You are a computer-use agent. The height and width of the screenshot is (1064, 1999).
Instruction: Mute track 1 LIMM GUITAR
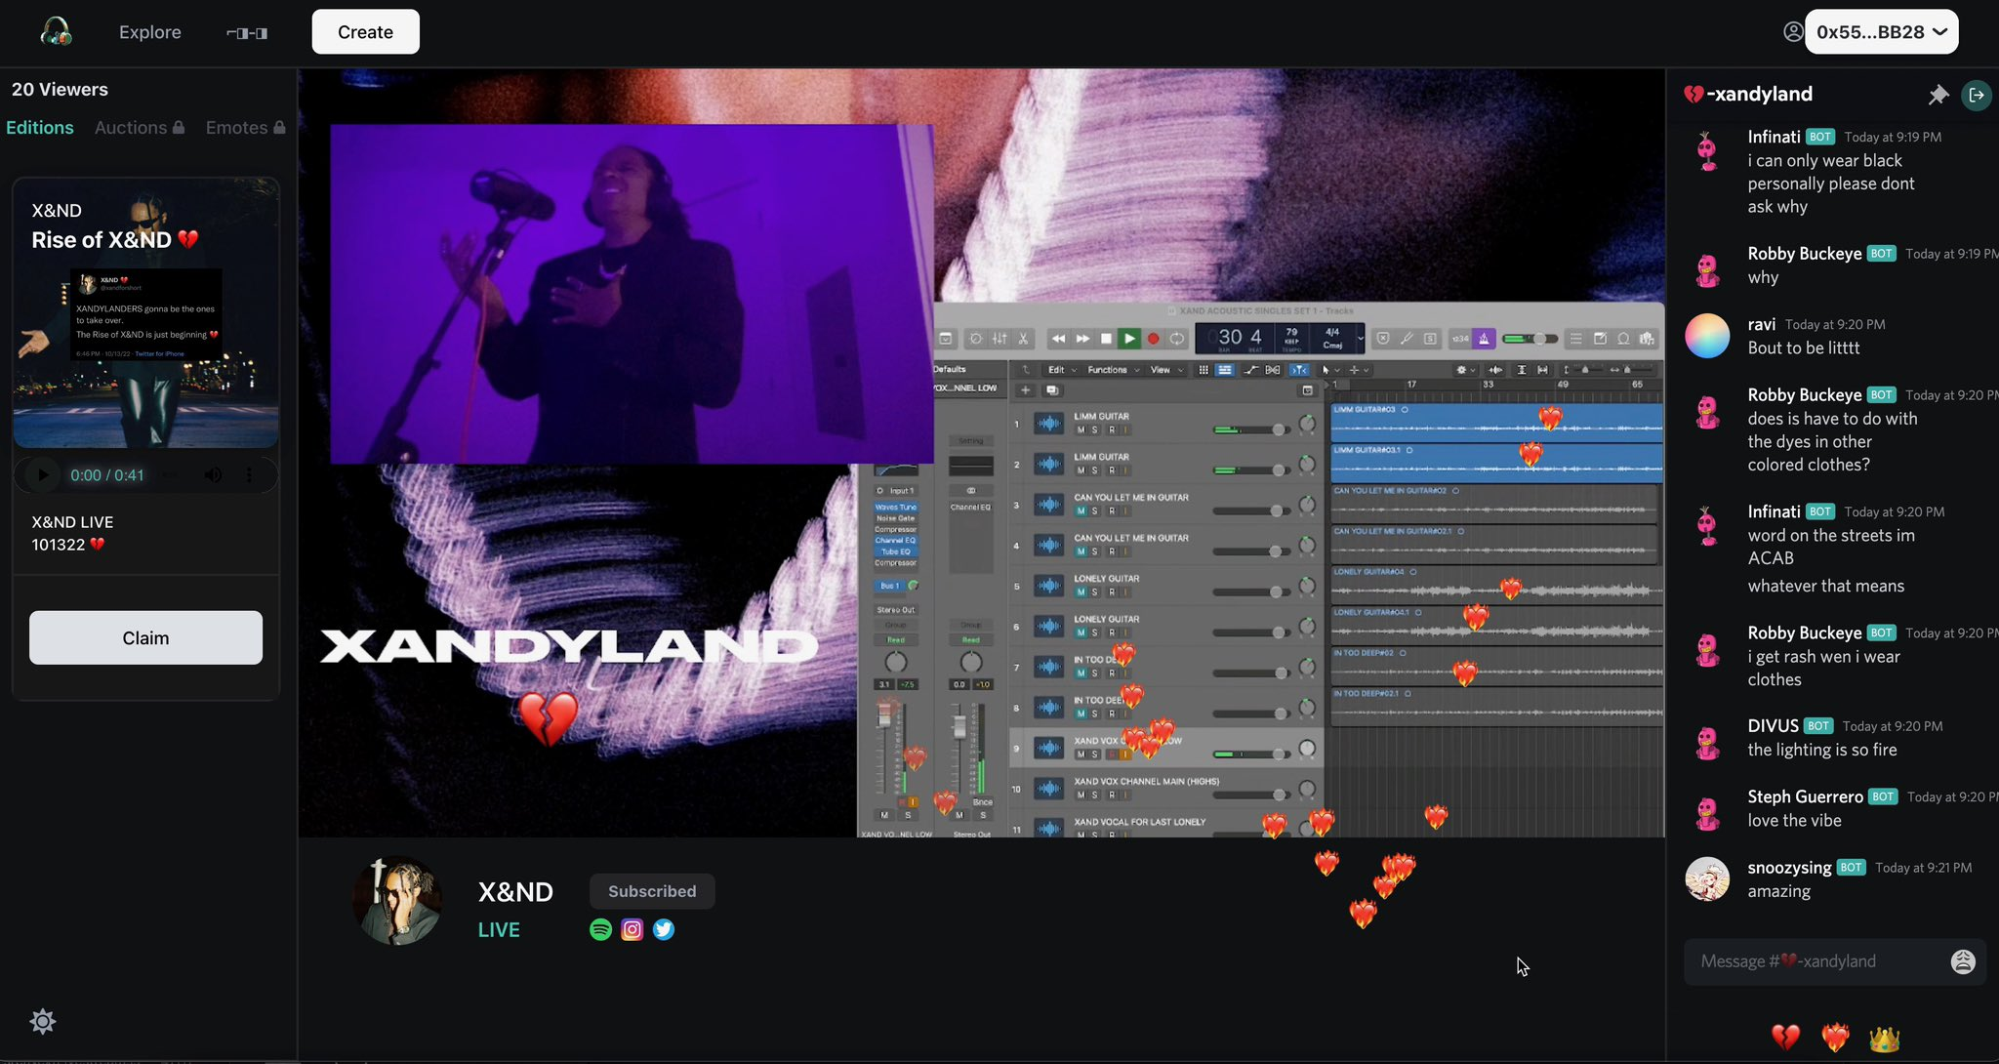(1080, 430)
